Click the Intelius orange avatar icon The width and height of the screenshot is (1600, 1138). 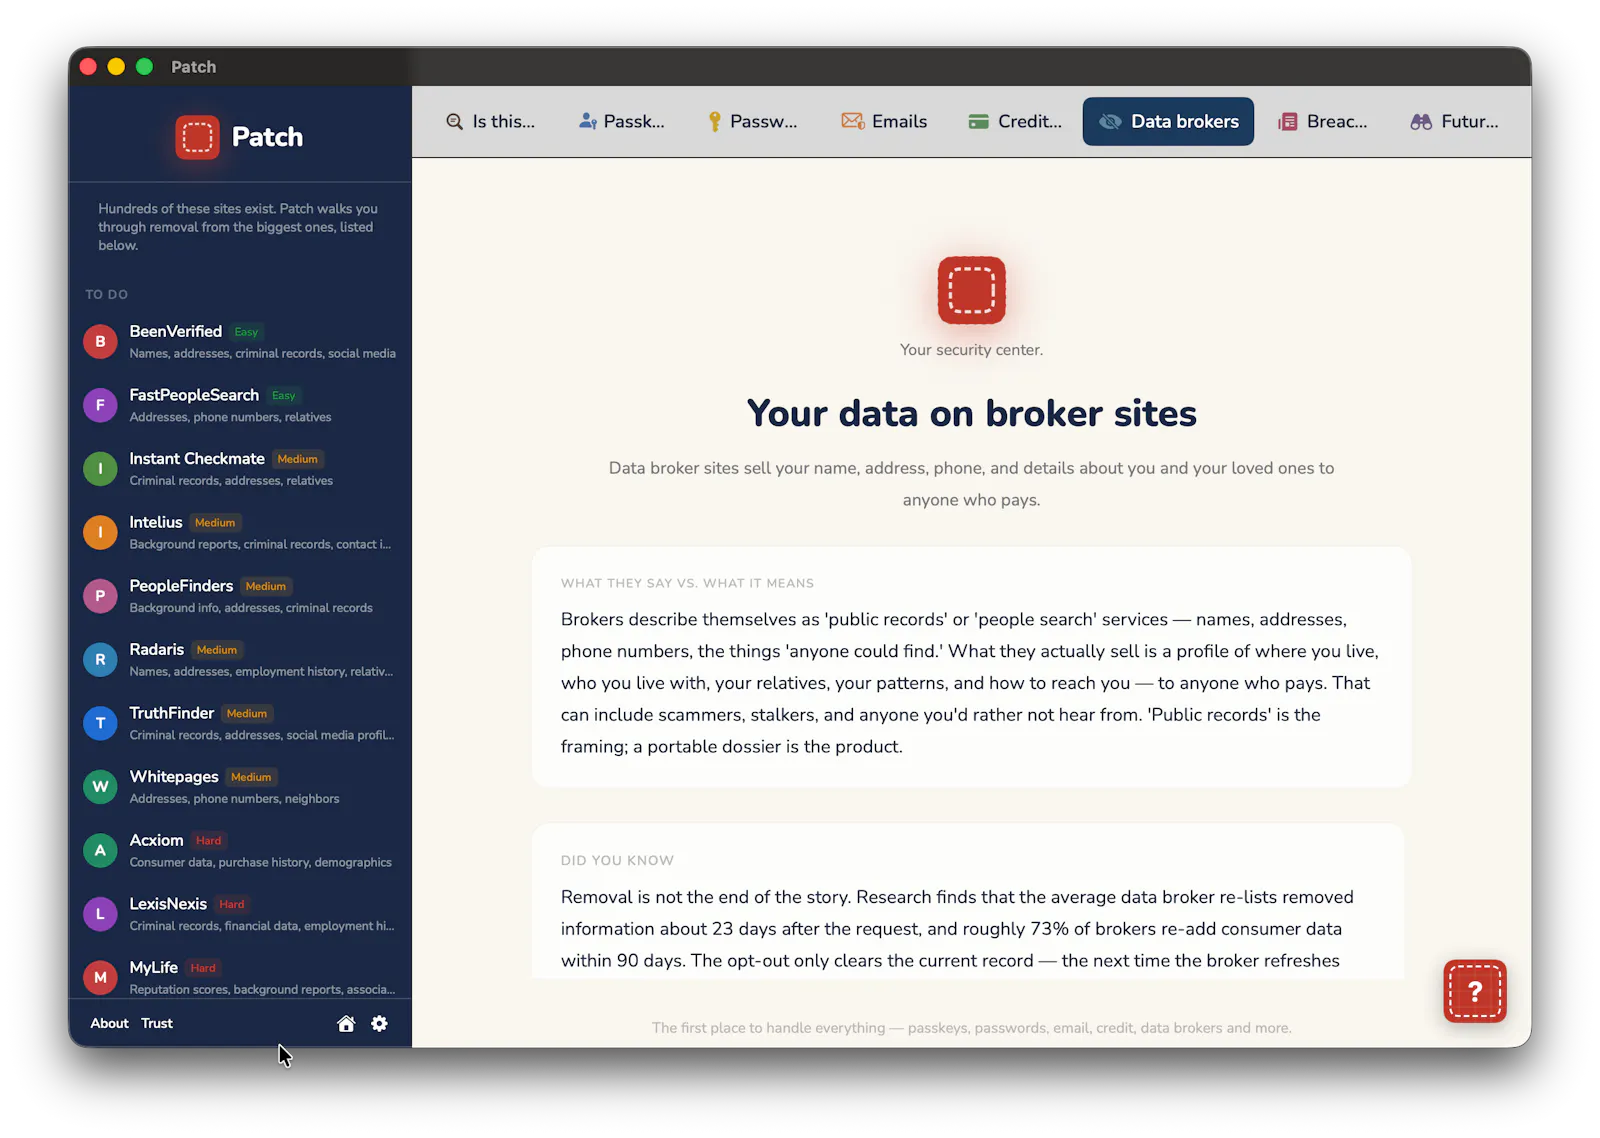(100, 532)
